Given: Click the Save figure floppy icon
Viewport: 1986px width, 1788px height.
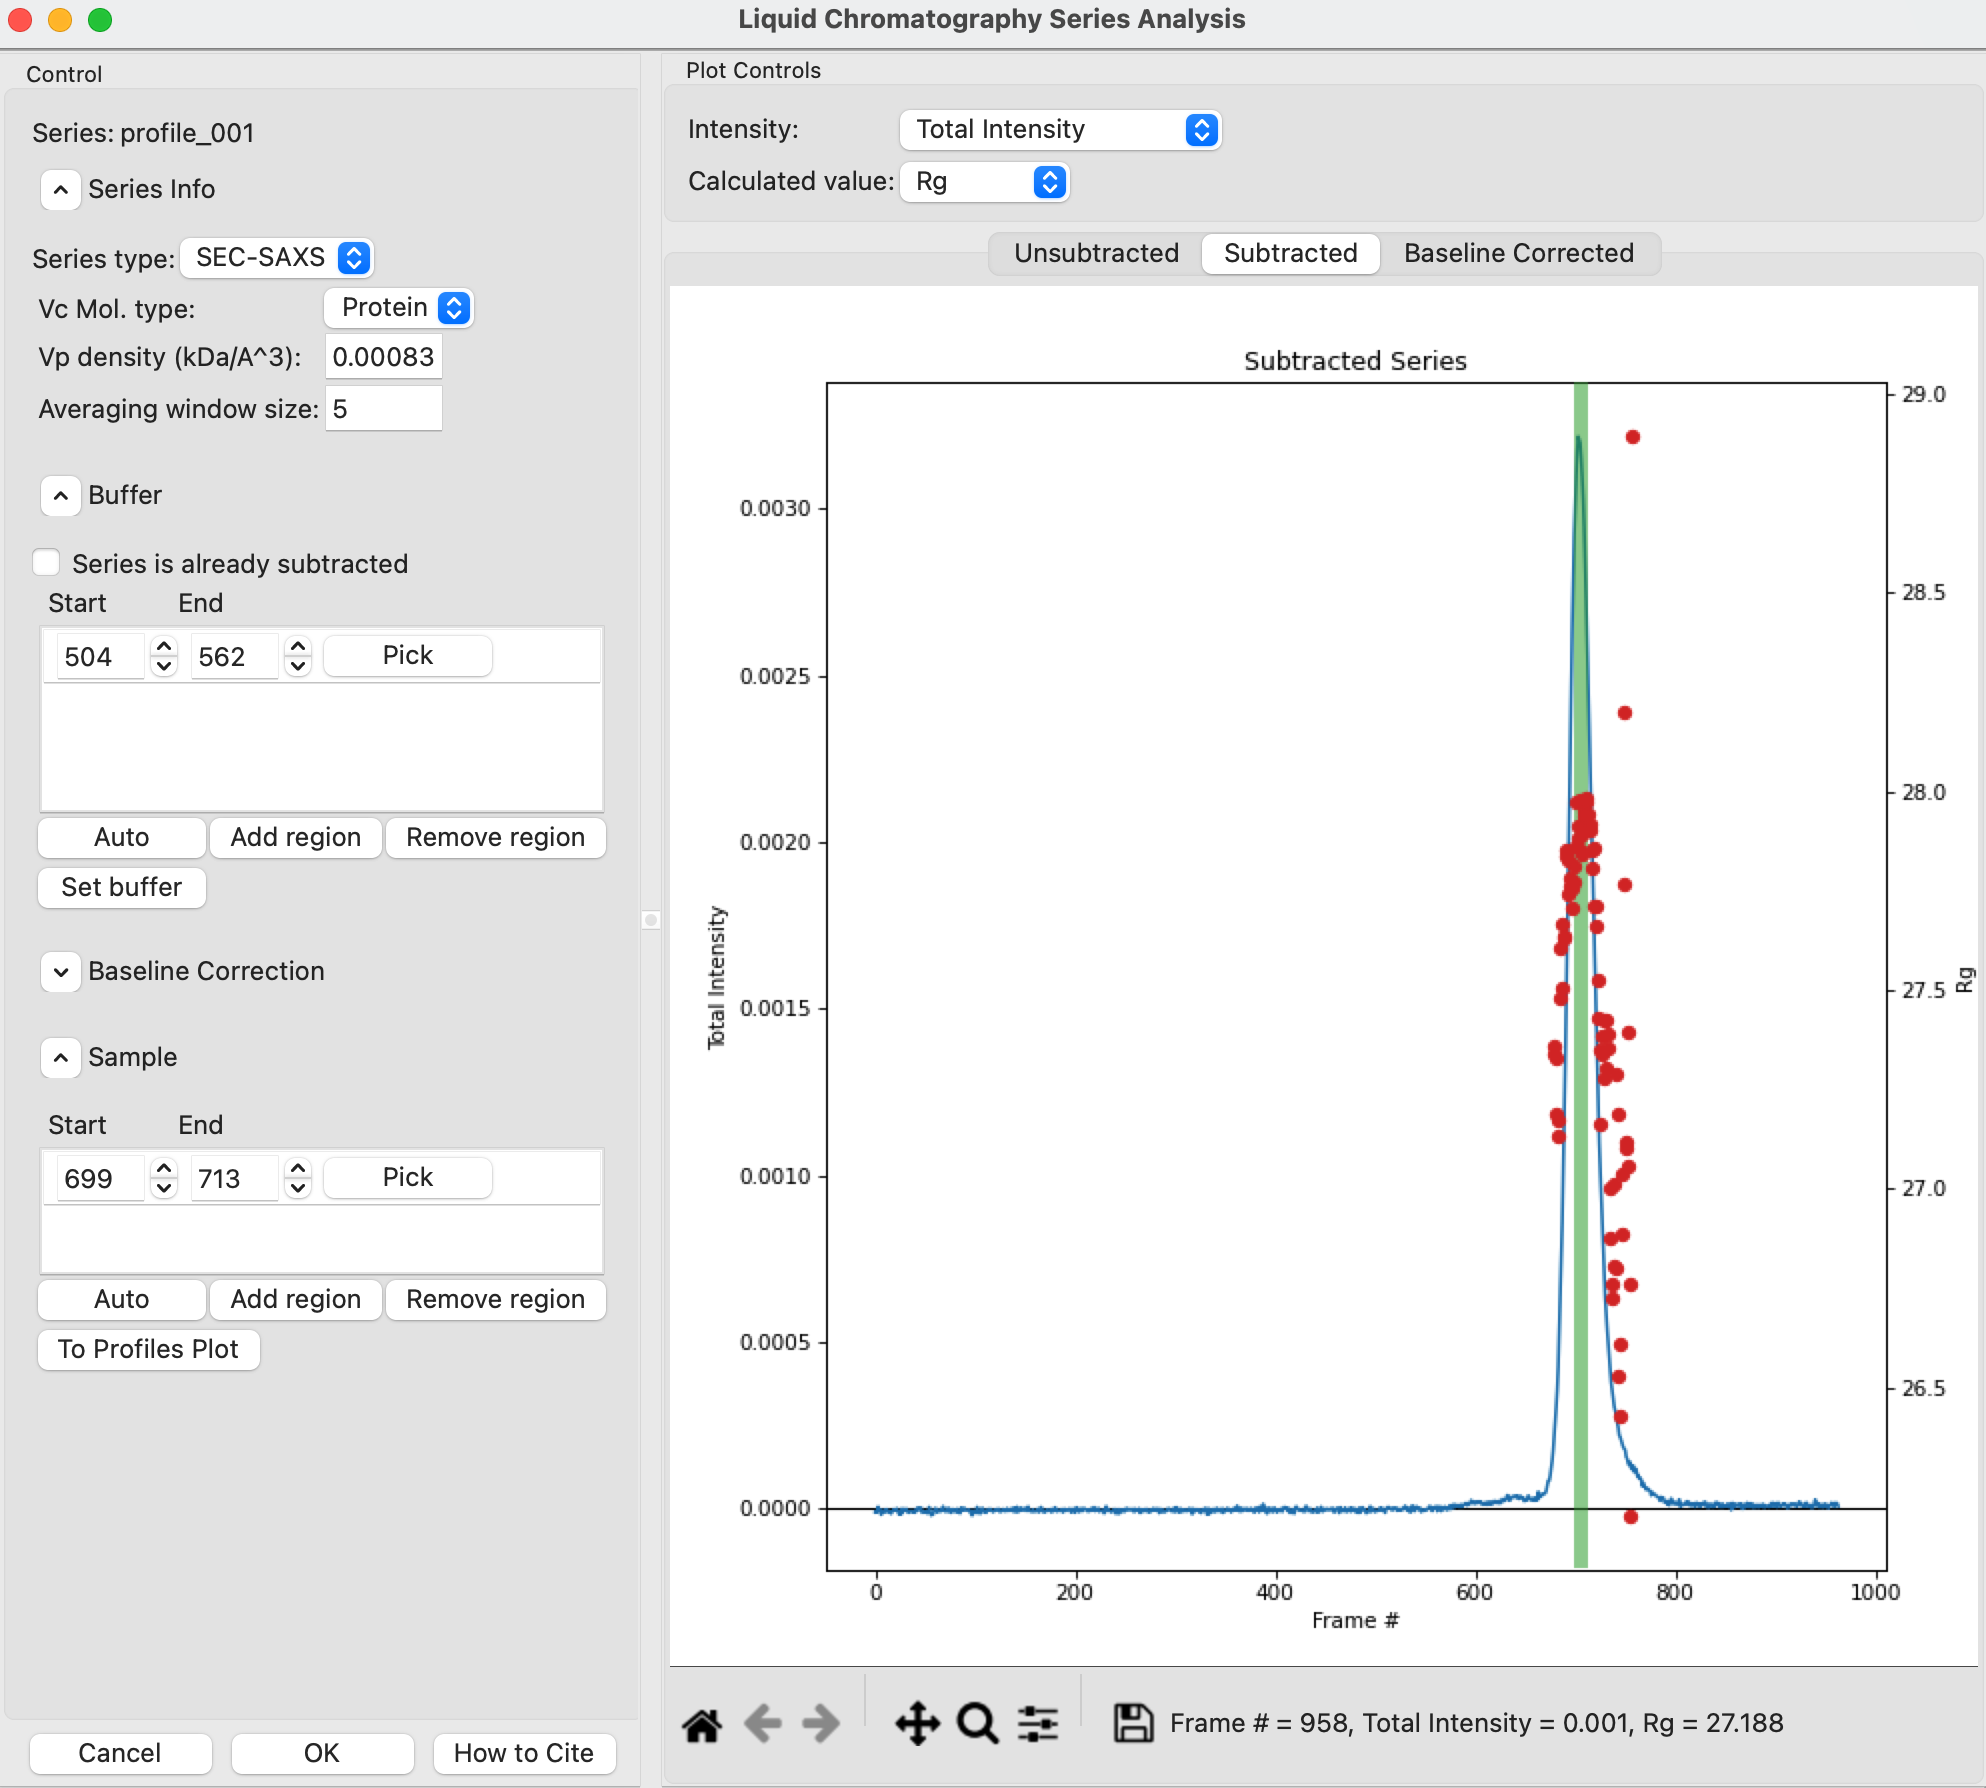Looking at the screenshot, I should click(x=1133, y=1724).
